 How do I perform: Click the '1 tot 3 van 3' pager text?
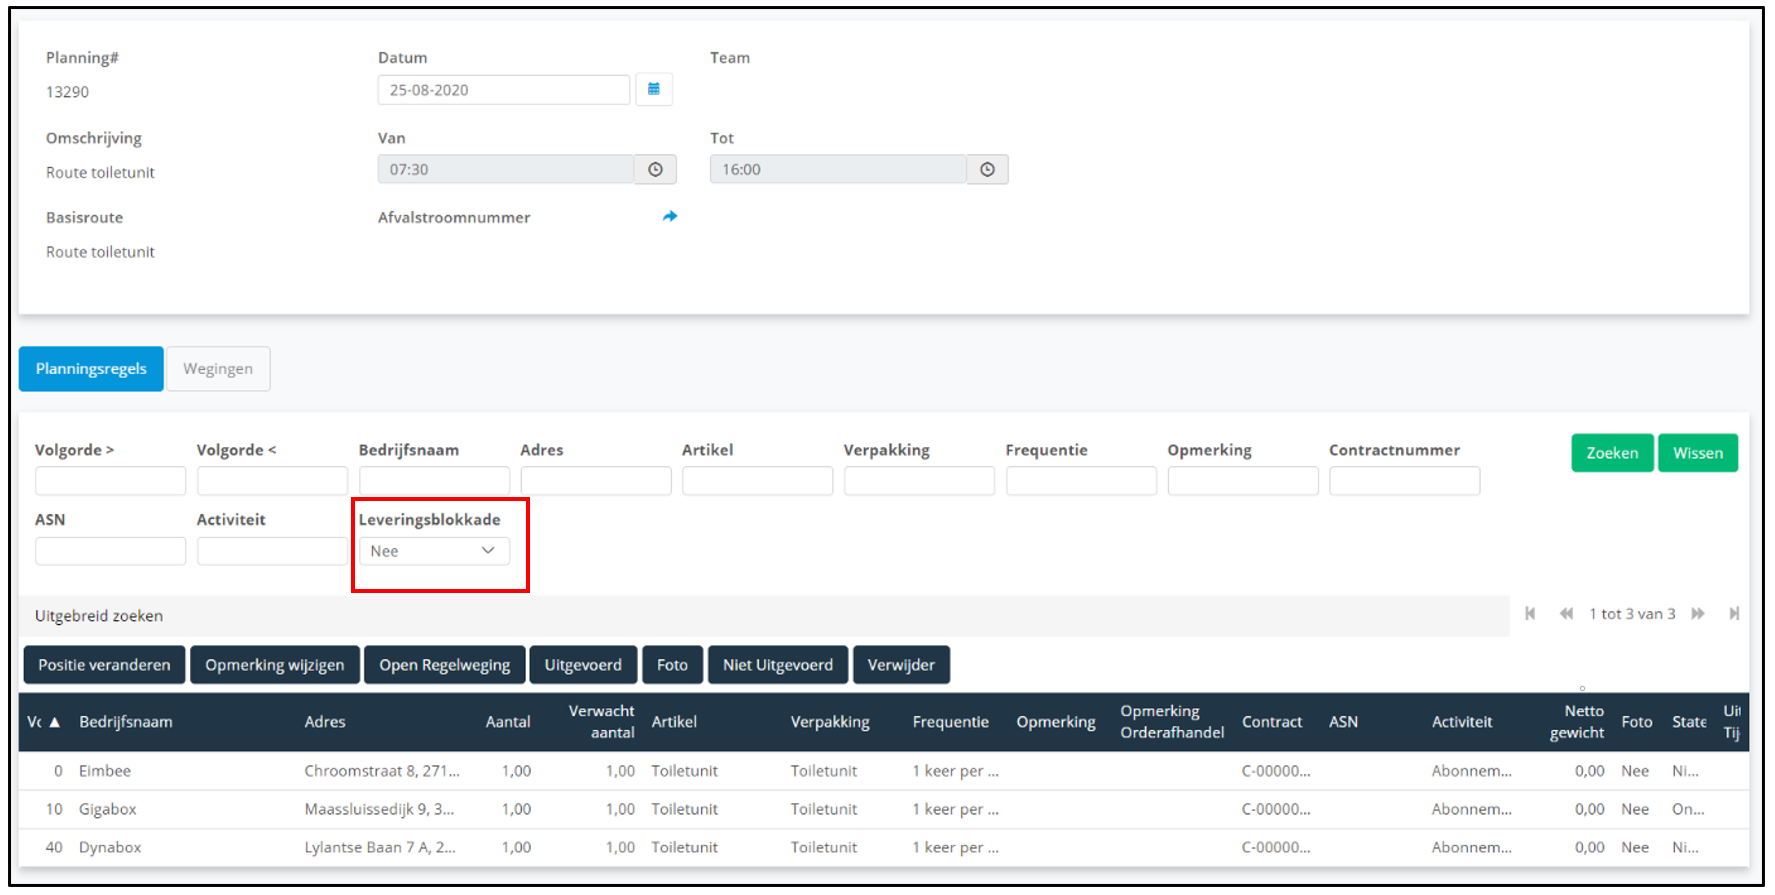tap(1632, 614)
